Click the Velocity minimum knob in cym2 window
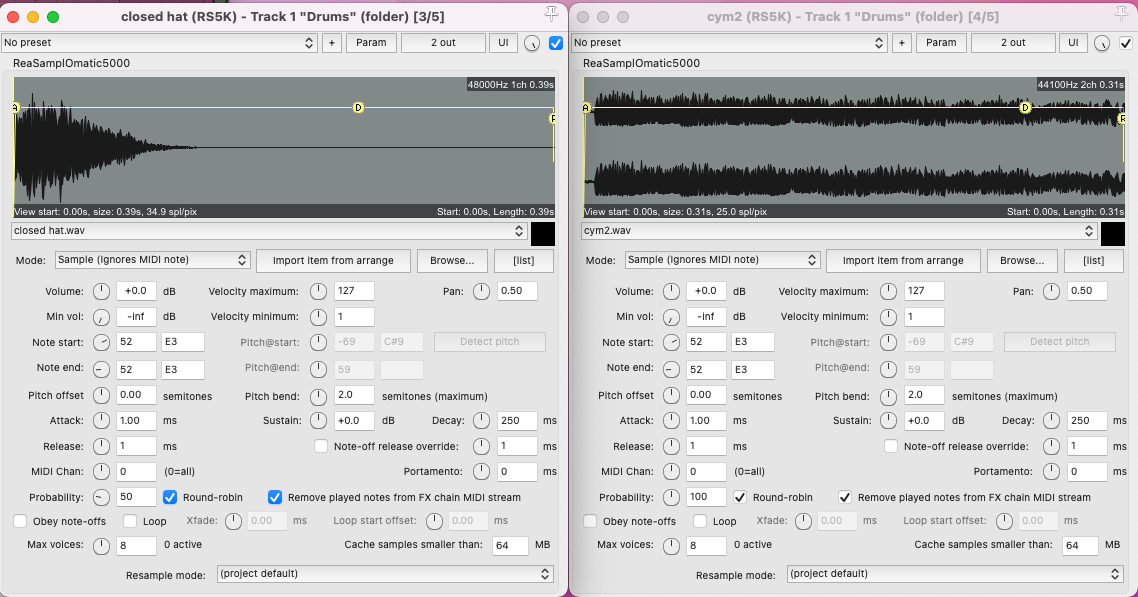Viewport: 1138px width, 597px height. click(x=888, y=317)
